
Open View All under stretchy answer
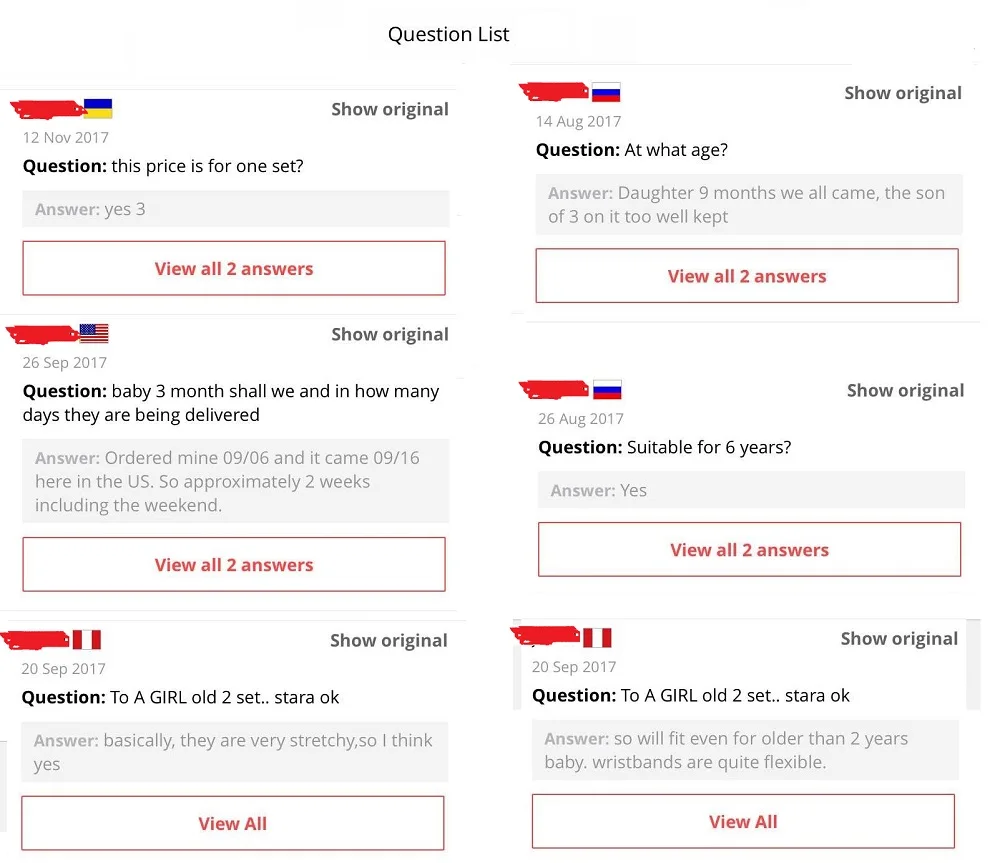point(233,823)
